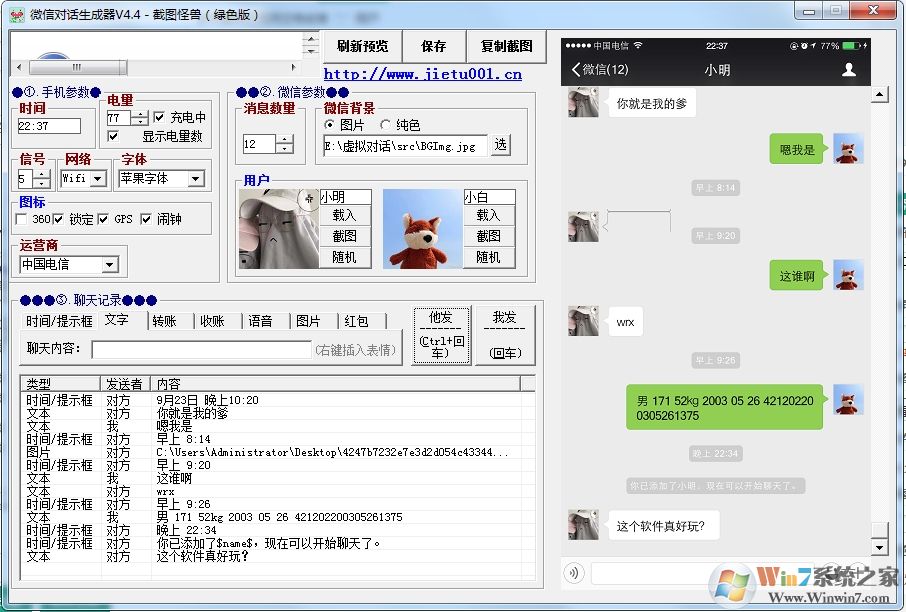The width and height of the screenshot is (906, 612).
Task: Expand the 运营商 carrier dropdown 中国电信
Action: (x=110, y=264)
